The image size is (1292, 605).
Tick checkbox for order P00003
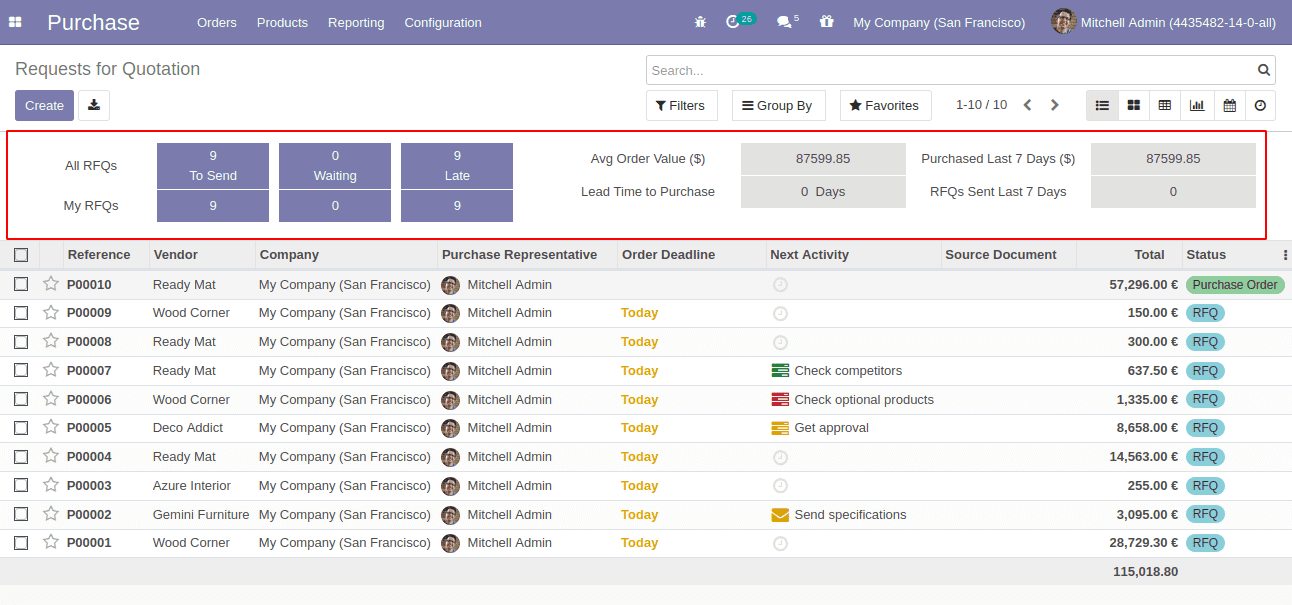(x=21, y=485)
